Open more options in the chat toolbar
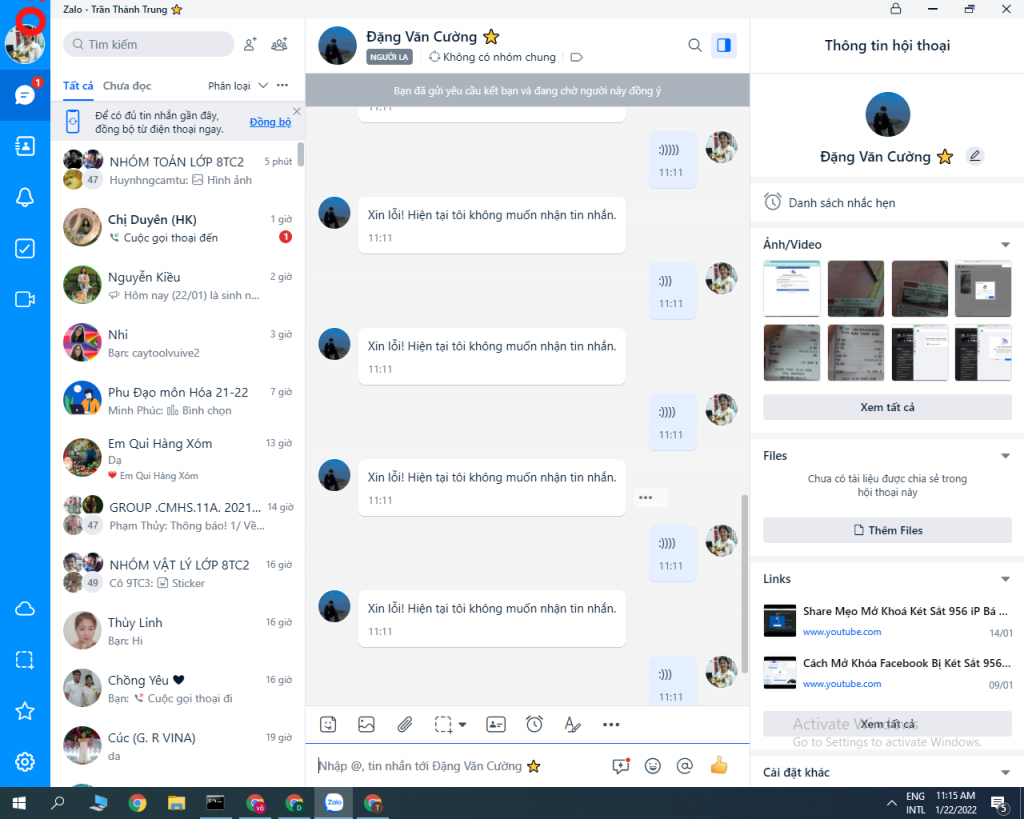 click(611, 724)
